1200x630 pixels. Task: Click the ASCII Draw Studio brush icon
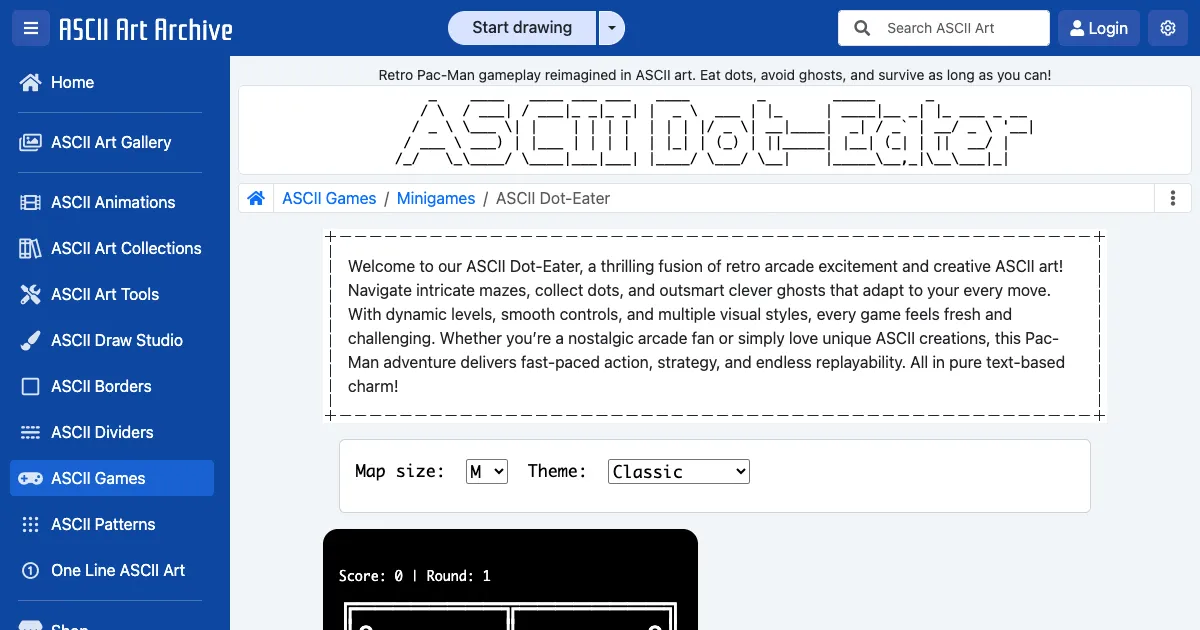coord(31,340)
